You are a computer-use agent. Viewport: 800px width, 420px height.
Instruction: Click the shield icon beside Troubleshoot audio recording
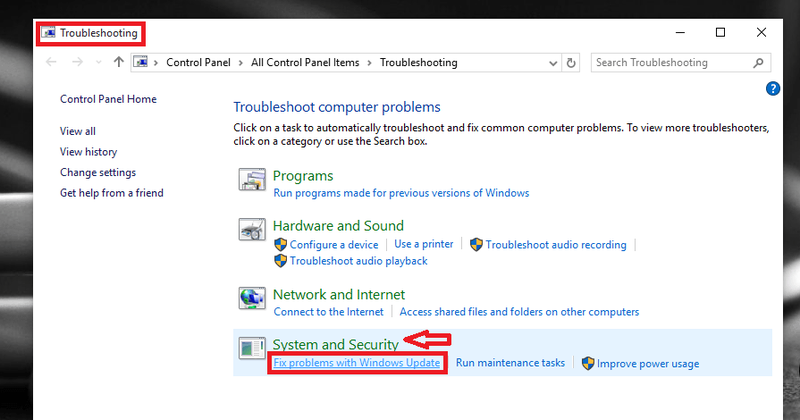pos(476,244)
